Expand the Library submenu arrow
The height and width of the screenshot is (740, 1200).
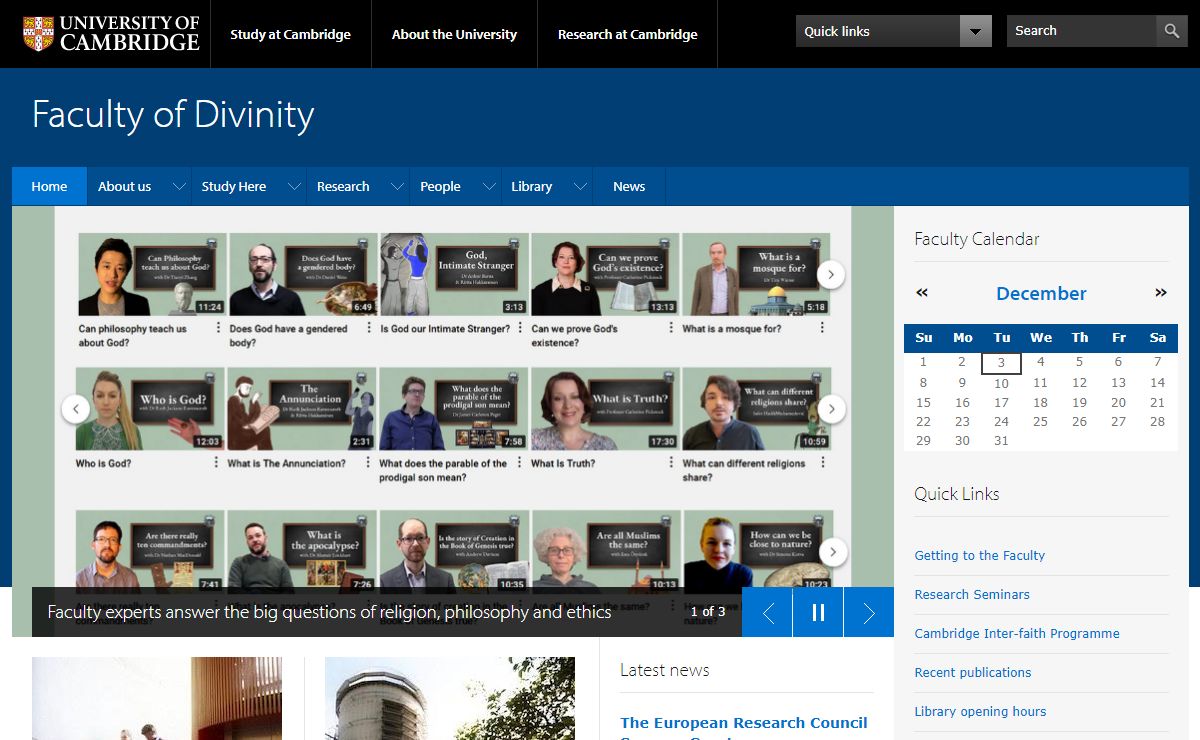point(581,186)
